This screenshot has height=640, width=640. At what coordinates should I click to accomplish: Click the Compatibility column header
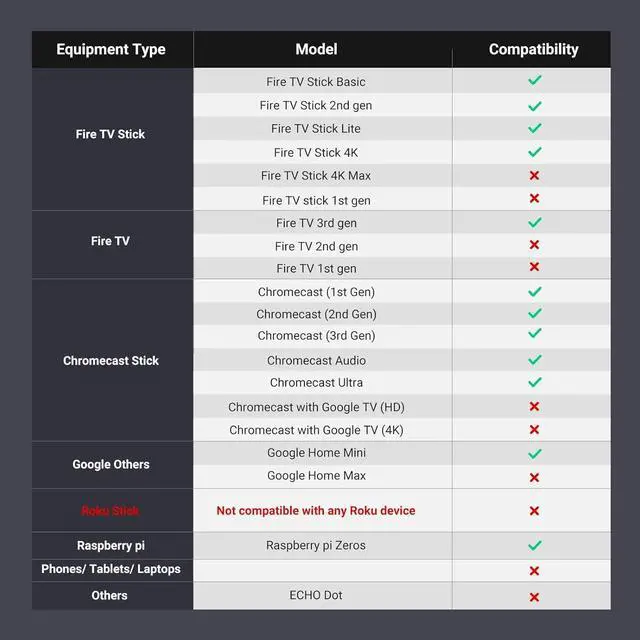click(533, 49)
